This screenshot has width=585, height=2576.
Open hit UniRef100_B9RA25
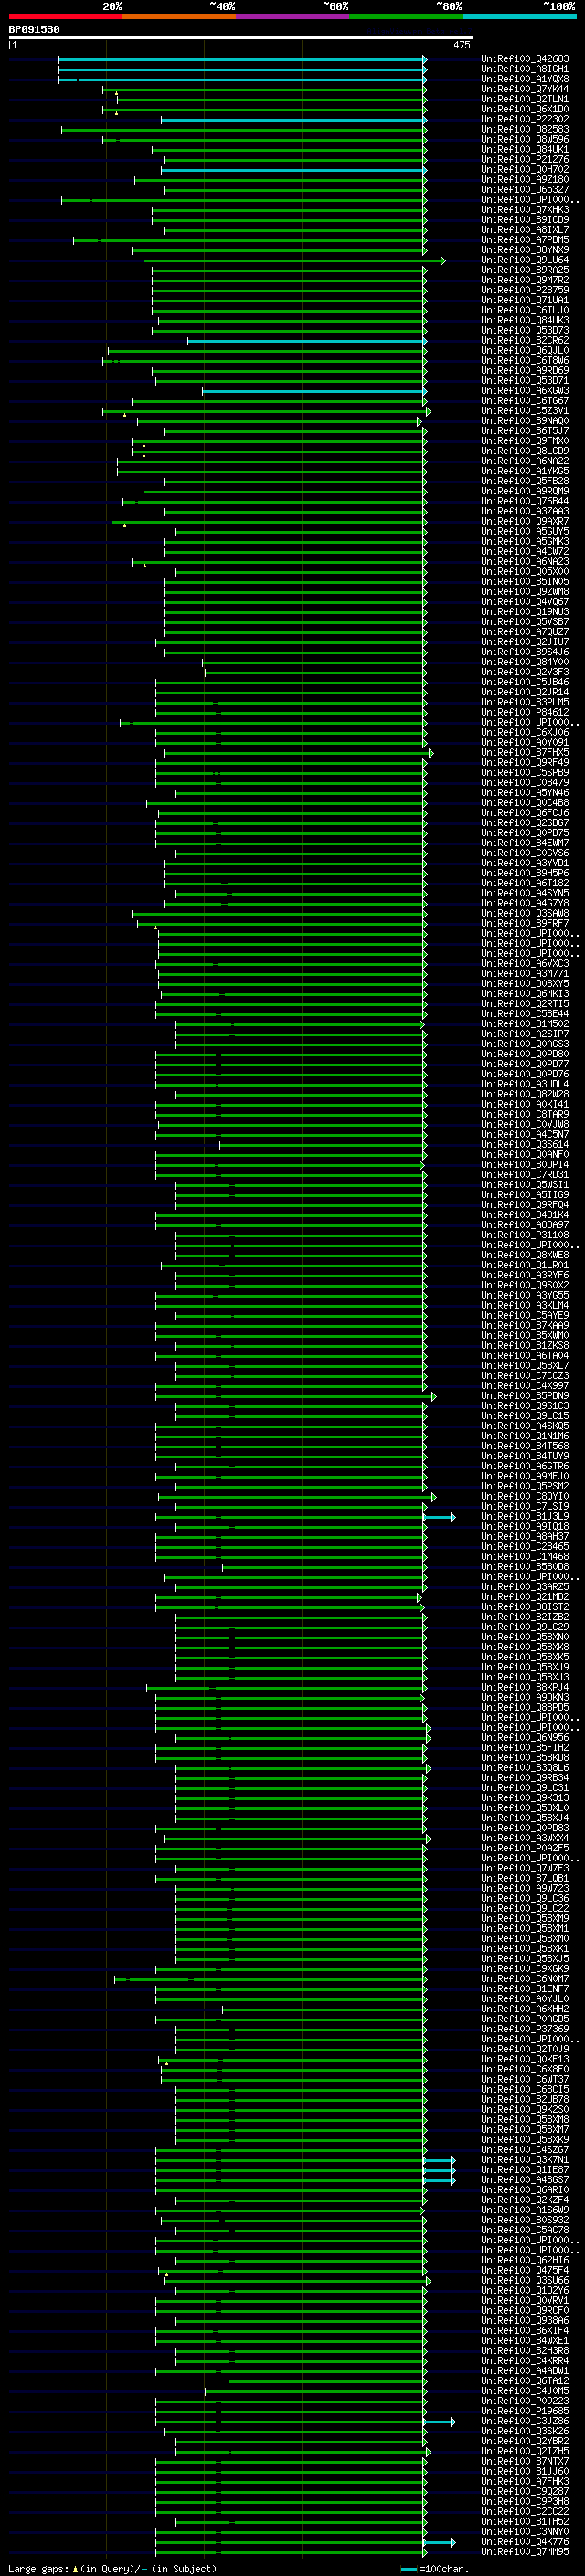coord(525,270)
